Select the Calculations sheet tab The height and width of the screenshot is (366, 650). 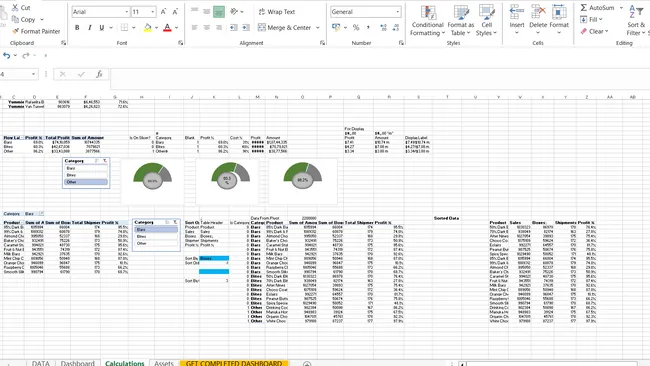[124, 363]
